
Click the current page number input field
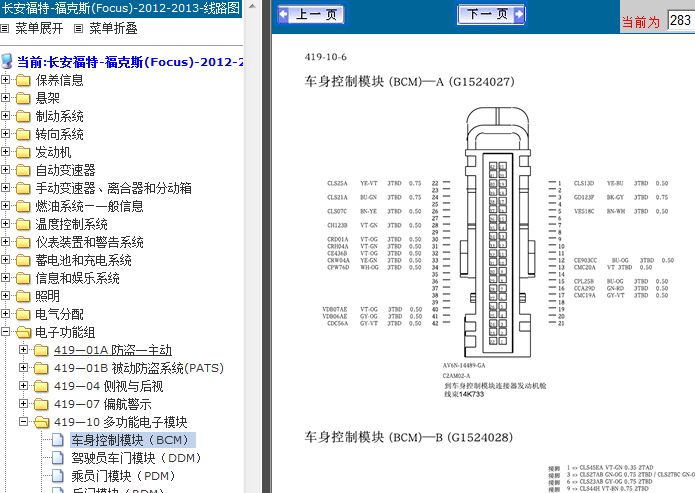pos(681,20)
